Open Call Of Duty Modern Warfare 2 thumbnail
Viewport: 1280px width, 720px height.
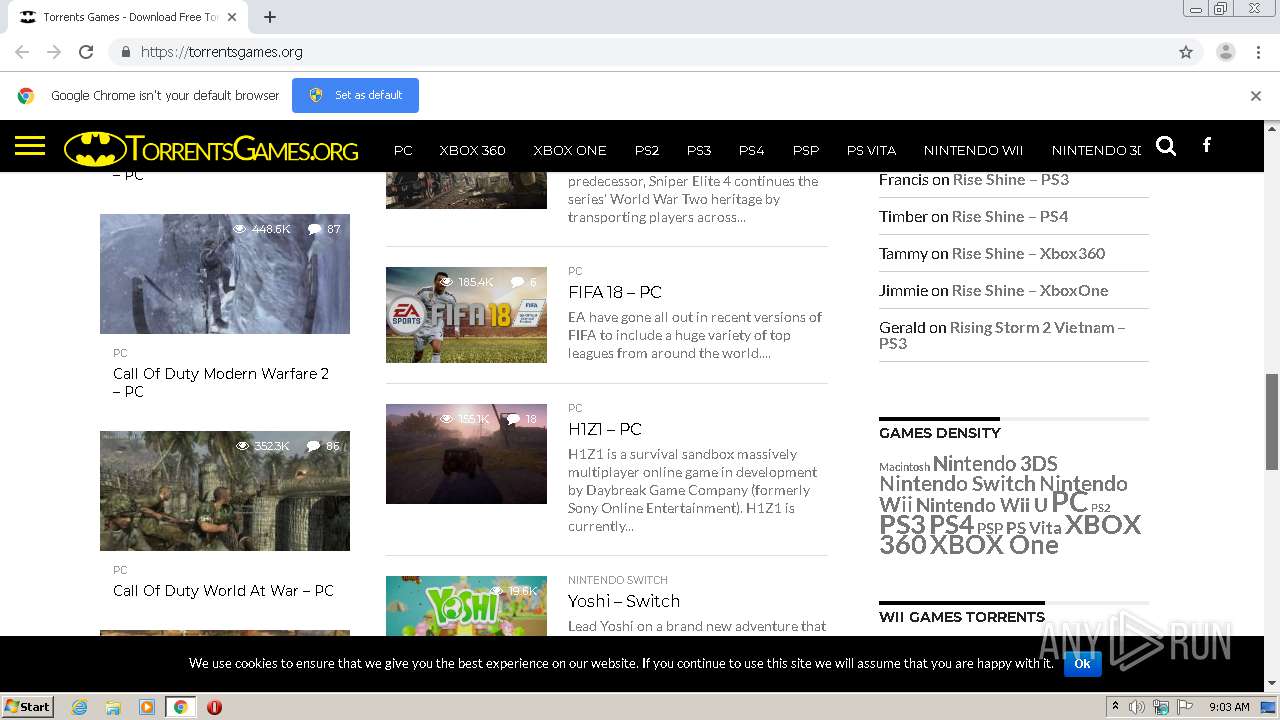(225, 274)
